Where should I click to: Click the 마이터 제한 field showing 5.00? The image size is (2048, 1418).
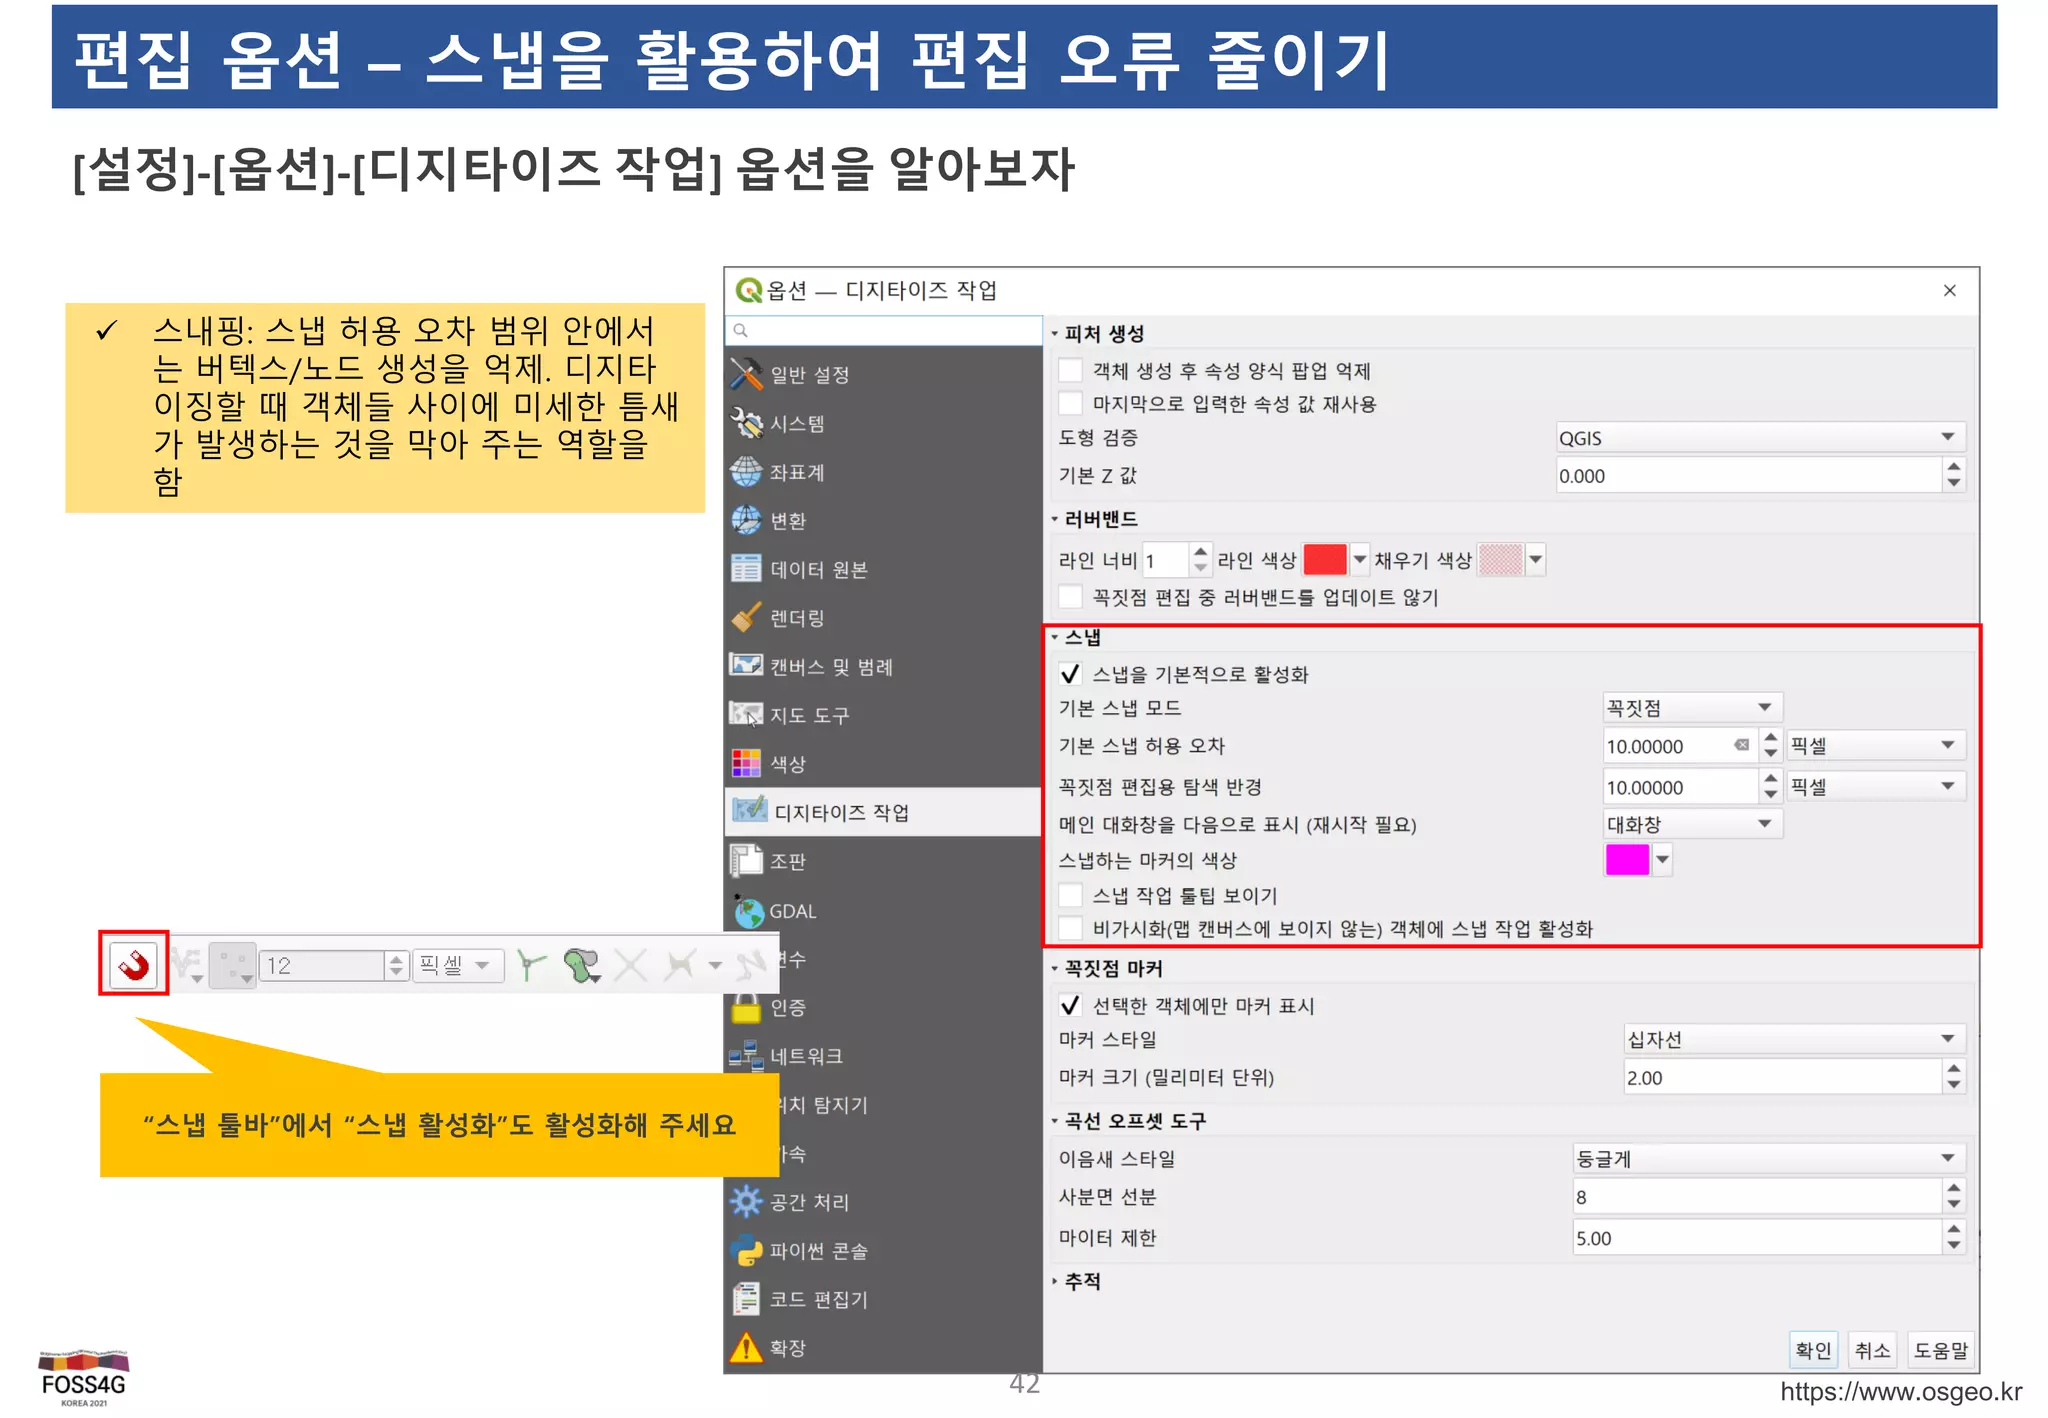(x=1757, y=1237)
